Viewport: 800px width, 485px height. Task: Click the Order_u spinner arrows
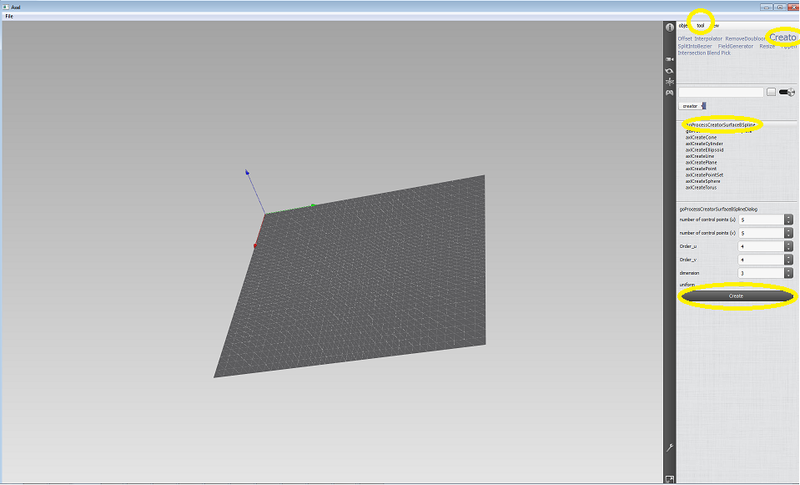pos(788,245)
